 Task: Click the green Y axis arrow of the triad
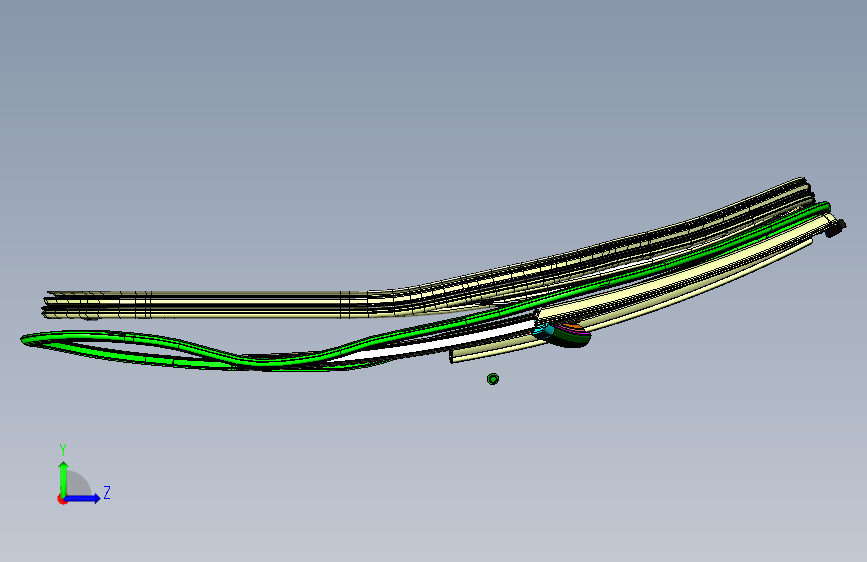[x=64, y=478]
